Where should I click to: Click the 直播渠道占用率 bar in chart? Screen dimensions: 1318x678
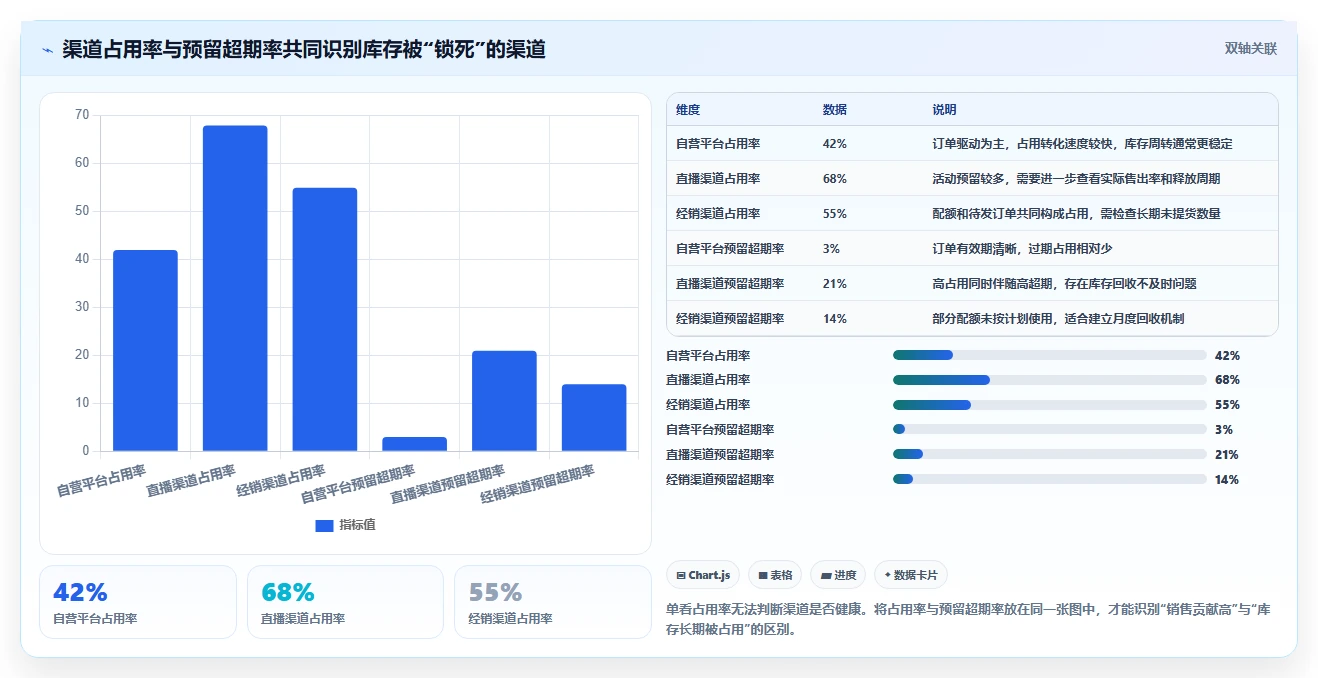tap(235, 288)
